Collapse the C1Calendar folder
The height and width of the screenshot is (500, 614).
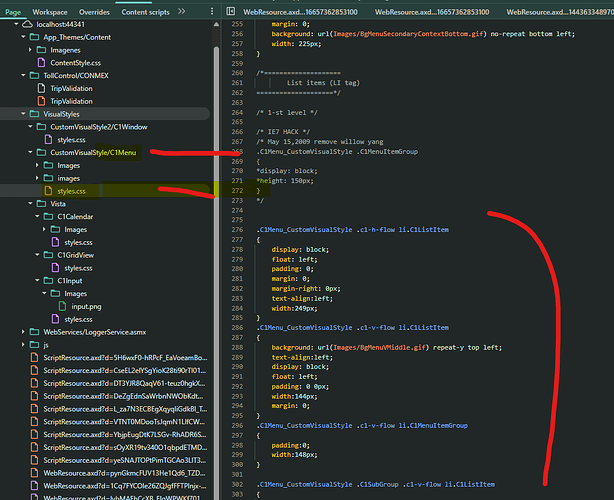click(37, 216)
